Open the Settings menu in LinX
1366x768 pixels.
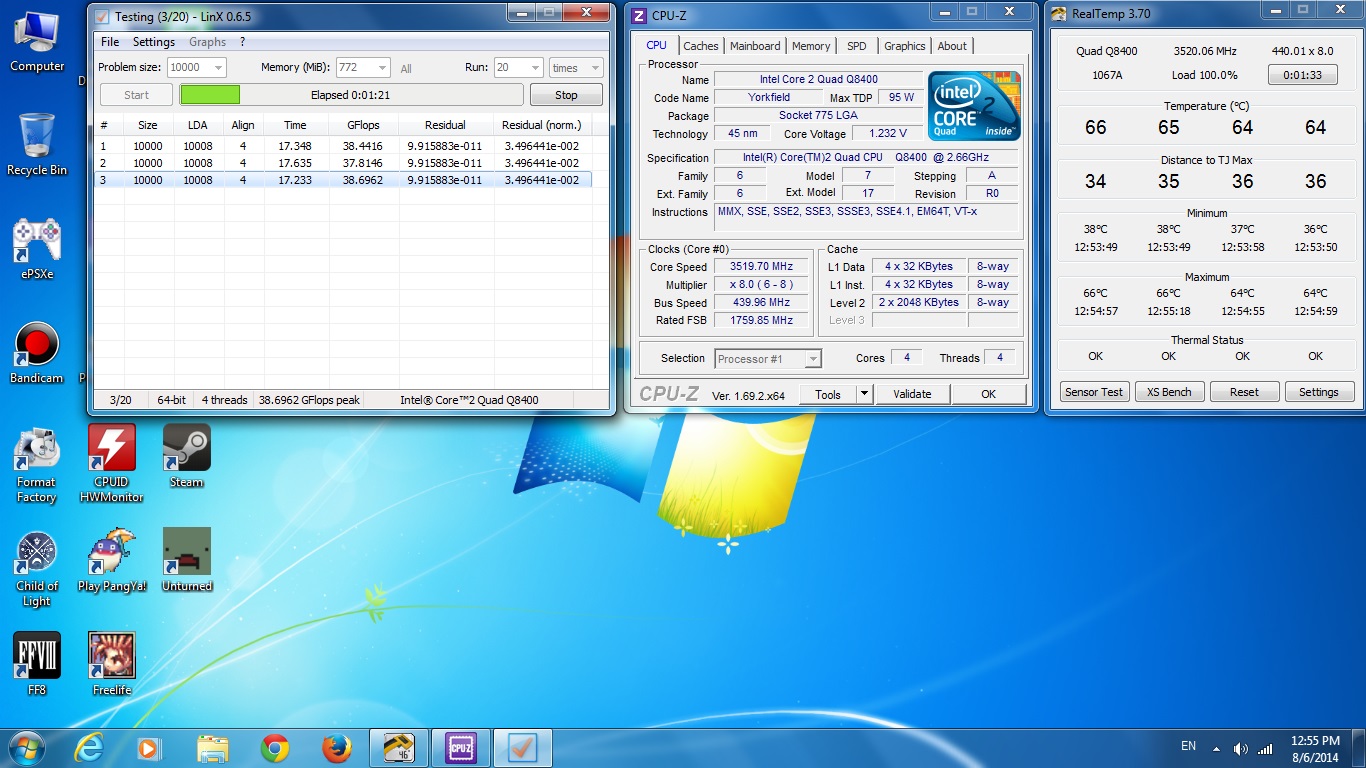coord(154,42)
